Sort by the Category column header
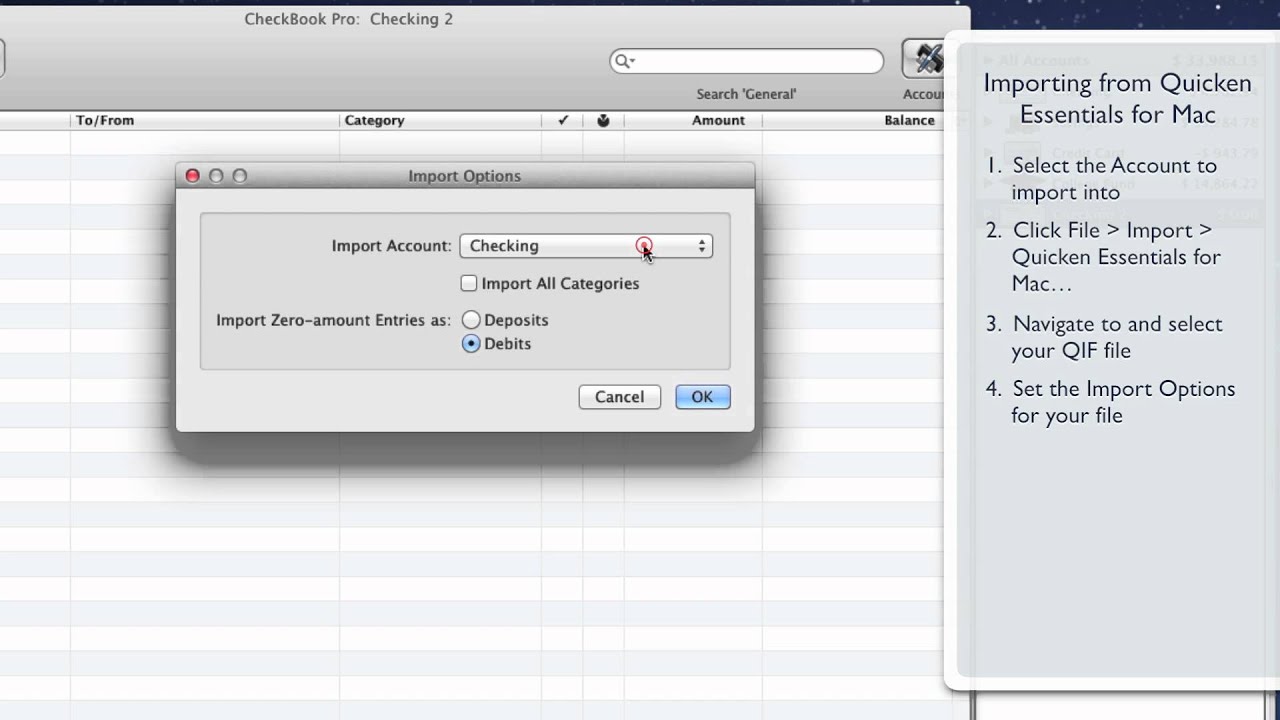 tap(440, 120)
